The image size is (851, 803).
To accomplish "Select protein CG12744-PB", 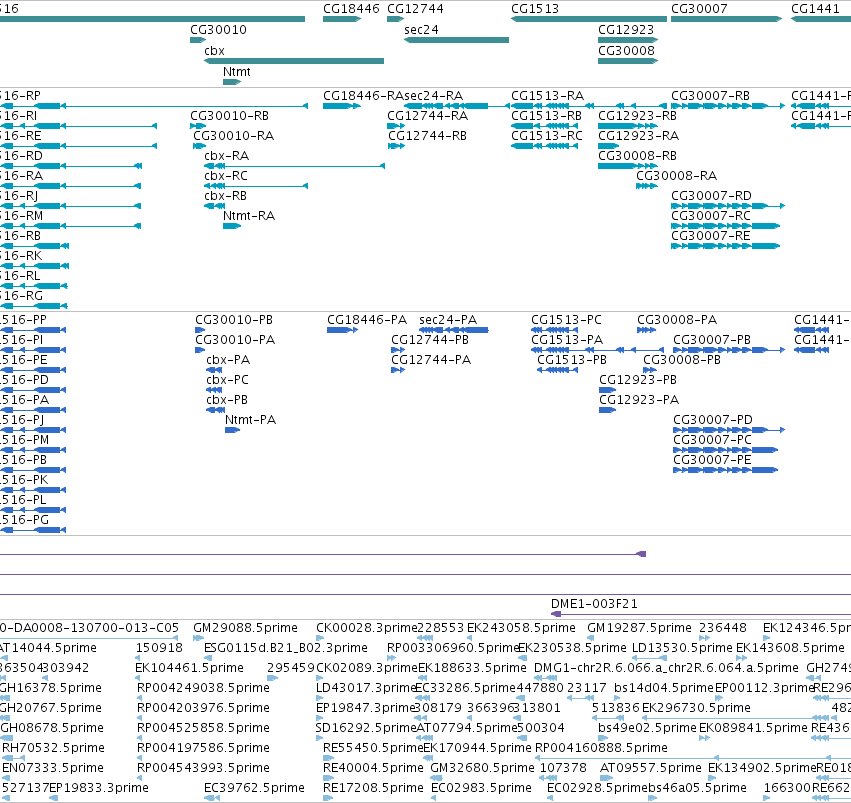I will pos(430,340).
